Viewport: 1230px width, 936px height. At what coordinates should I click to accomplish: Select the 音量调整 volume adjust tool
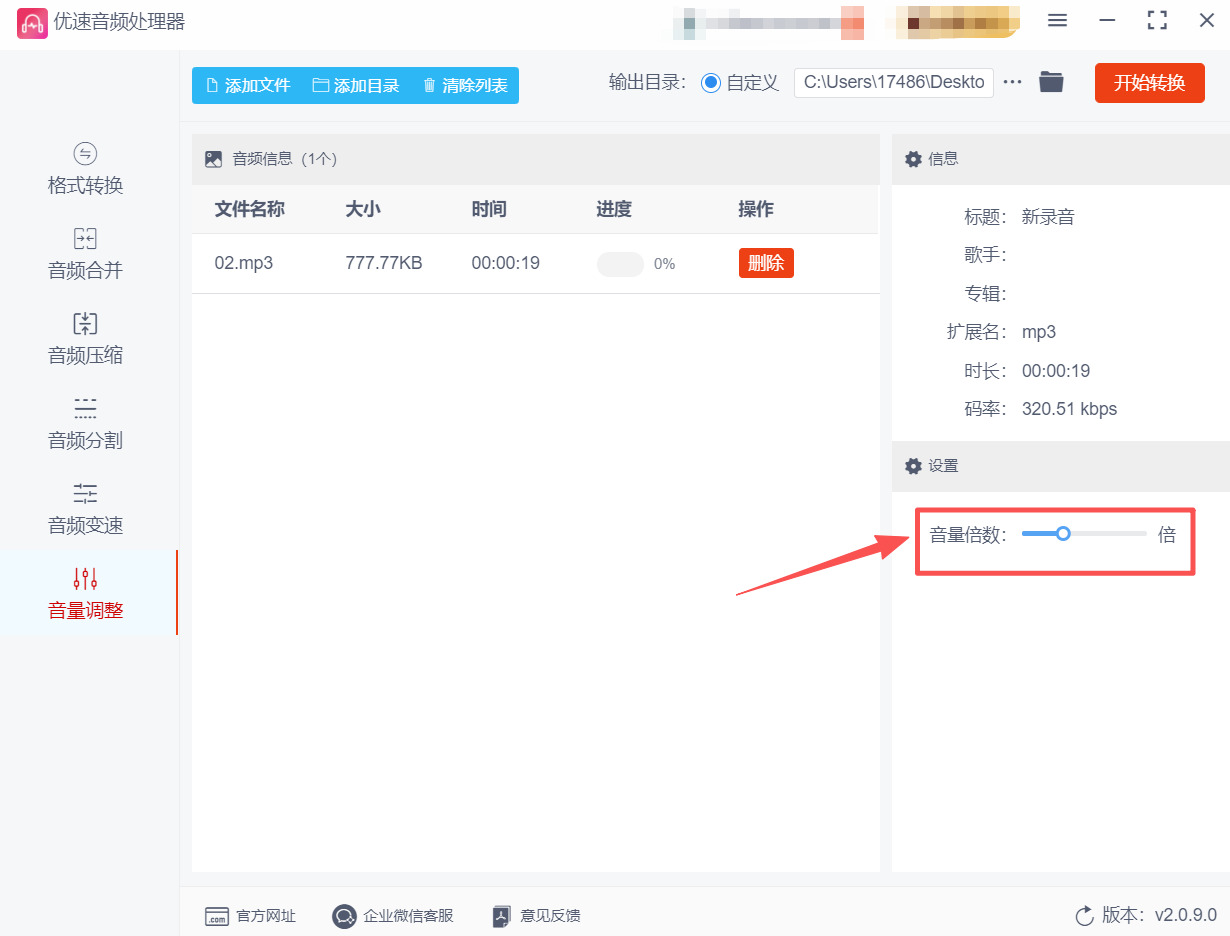[x=85, y=594]
